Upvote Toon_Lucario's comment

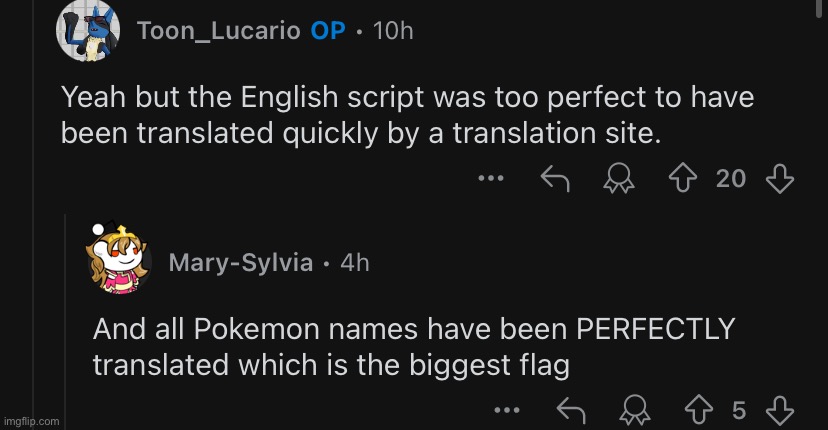(684, 179)
